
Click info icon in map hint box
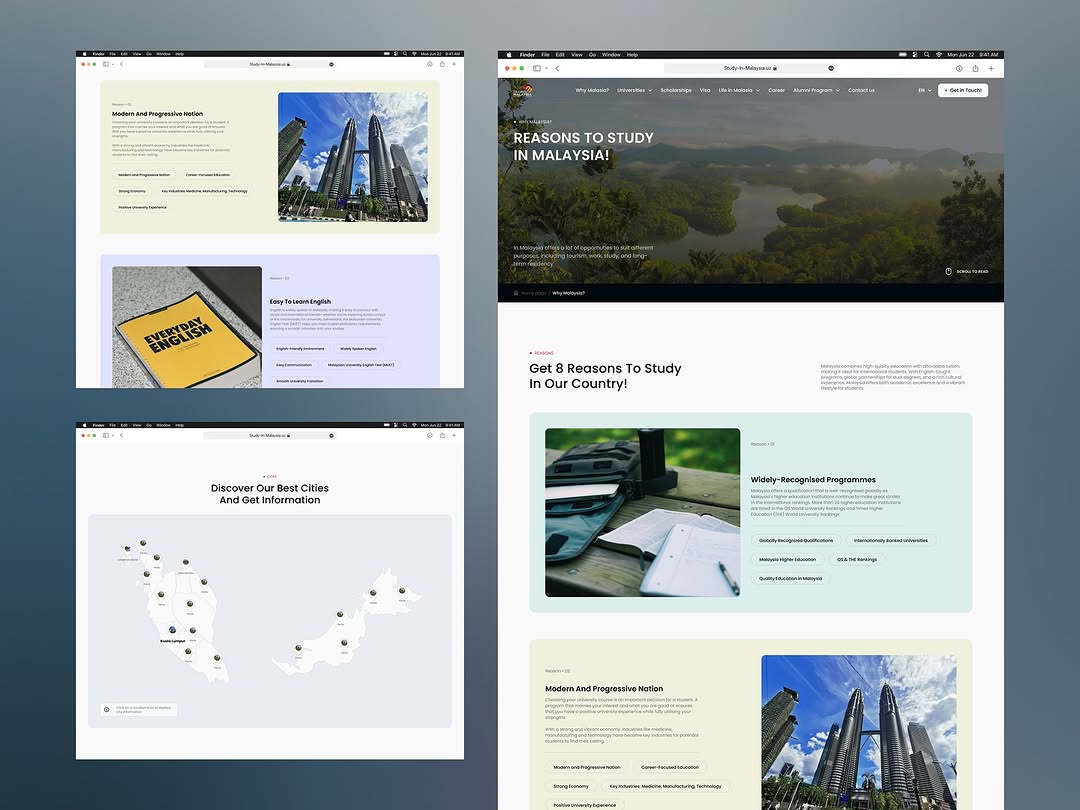pyautogui.click(x=107, y=709)
